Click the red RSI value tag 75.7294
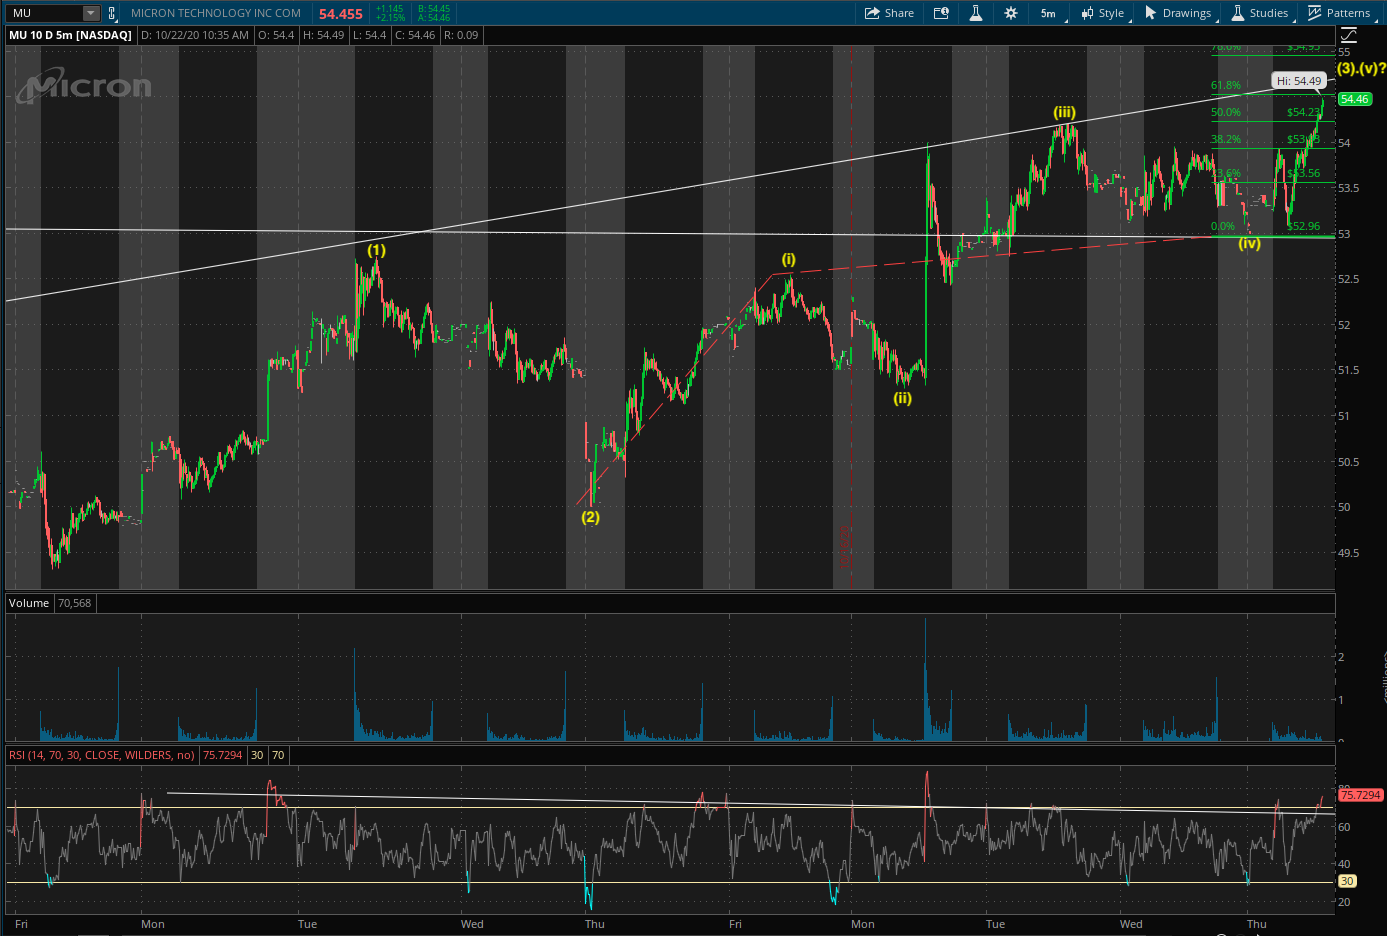This screenshot has height=936, width=1387. point(1360,795)
